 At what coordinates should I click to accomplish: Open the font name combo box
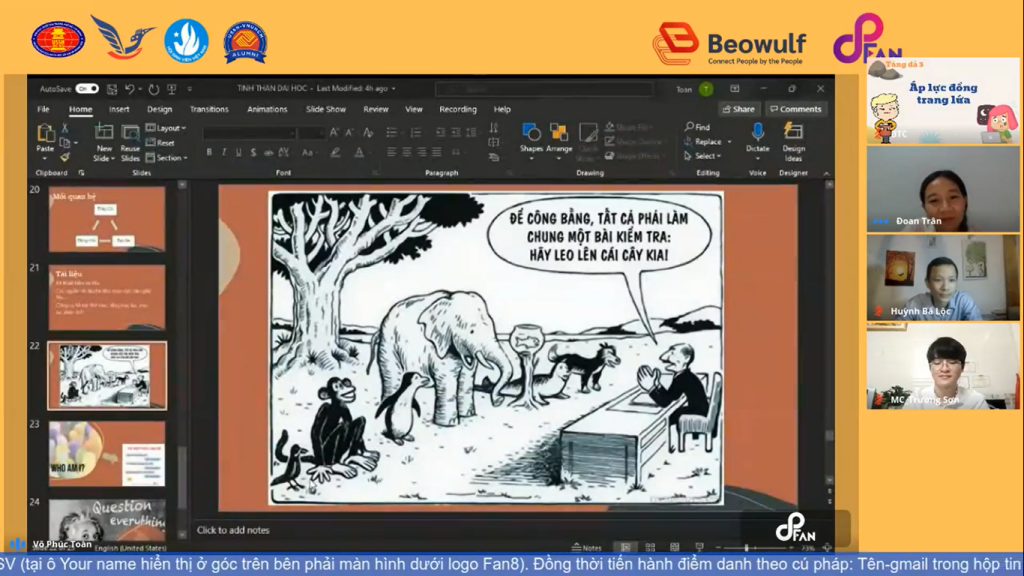[x=249, y=133]
